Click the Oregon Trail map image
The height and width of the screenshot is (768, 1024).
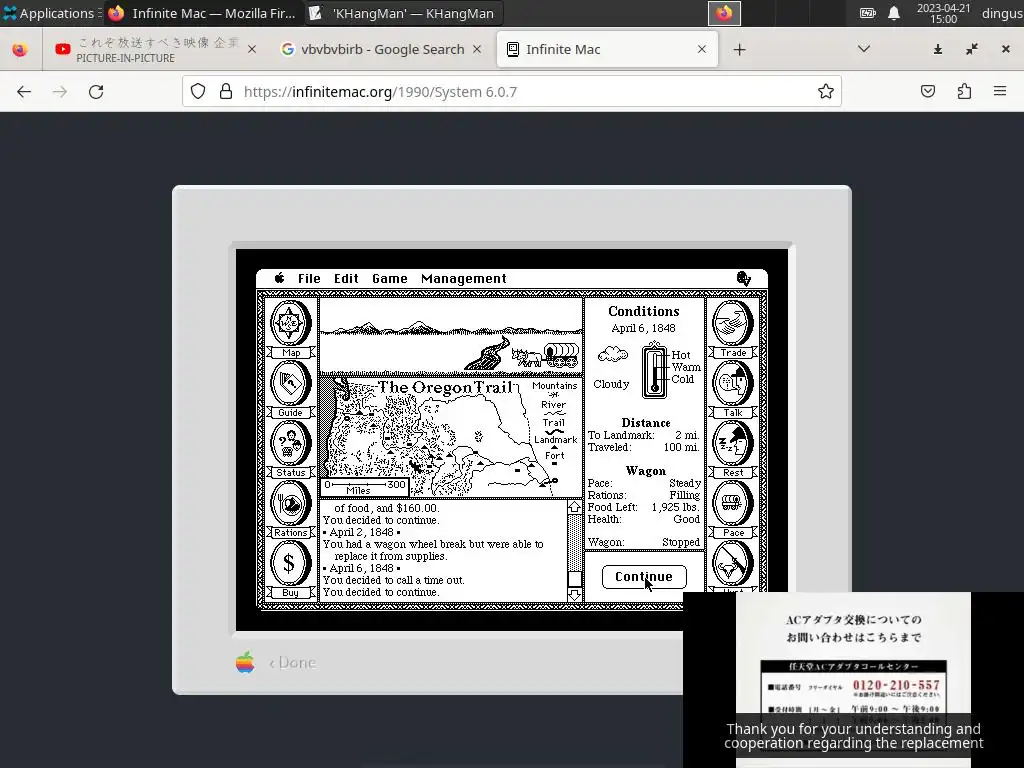click(451, 438)
